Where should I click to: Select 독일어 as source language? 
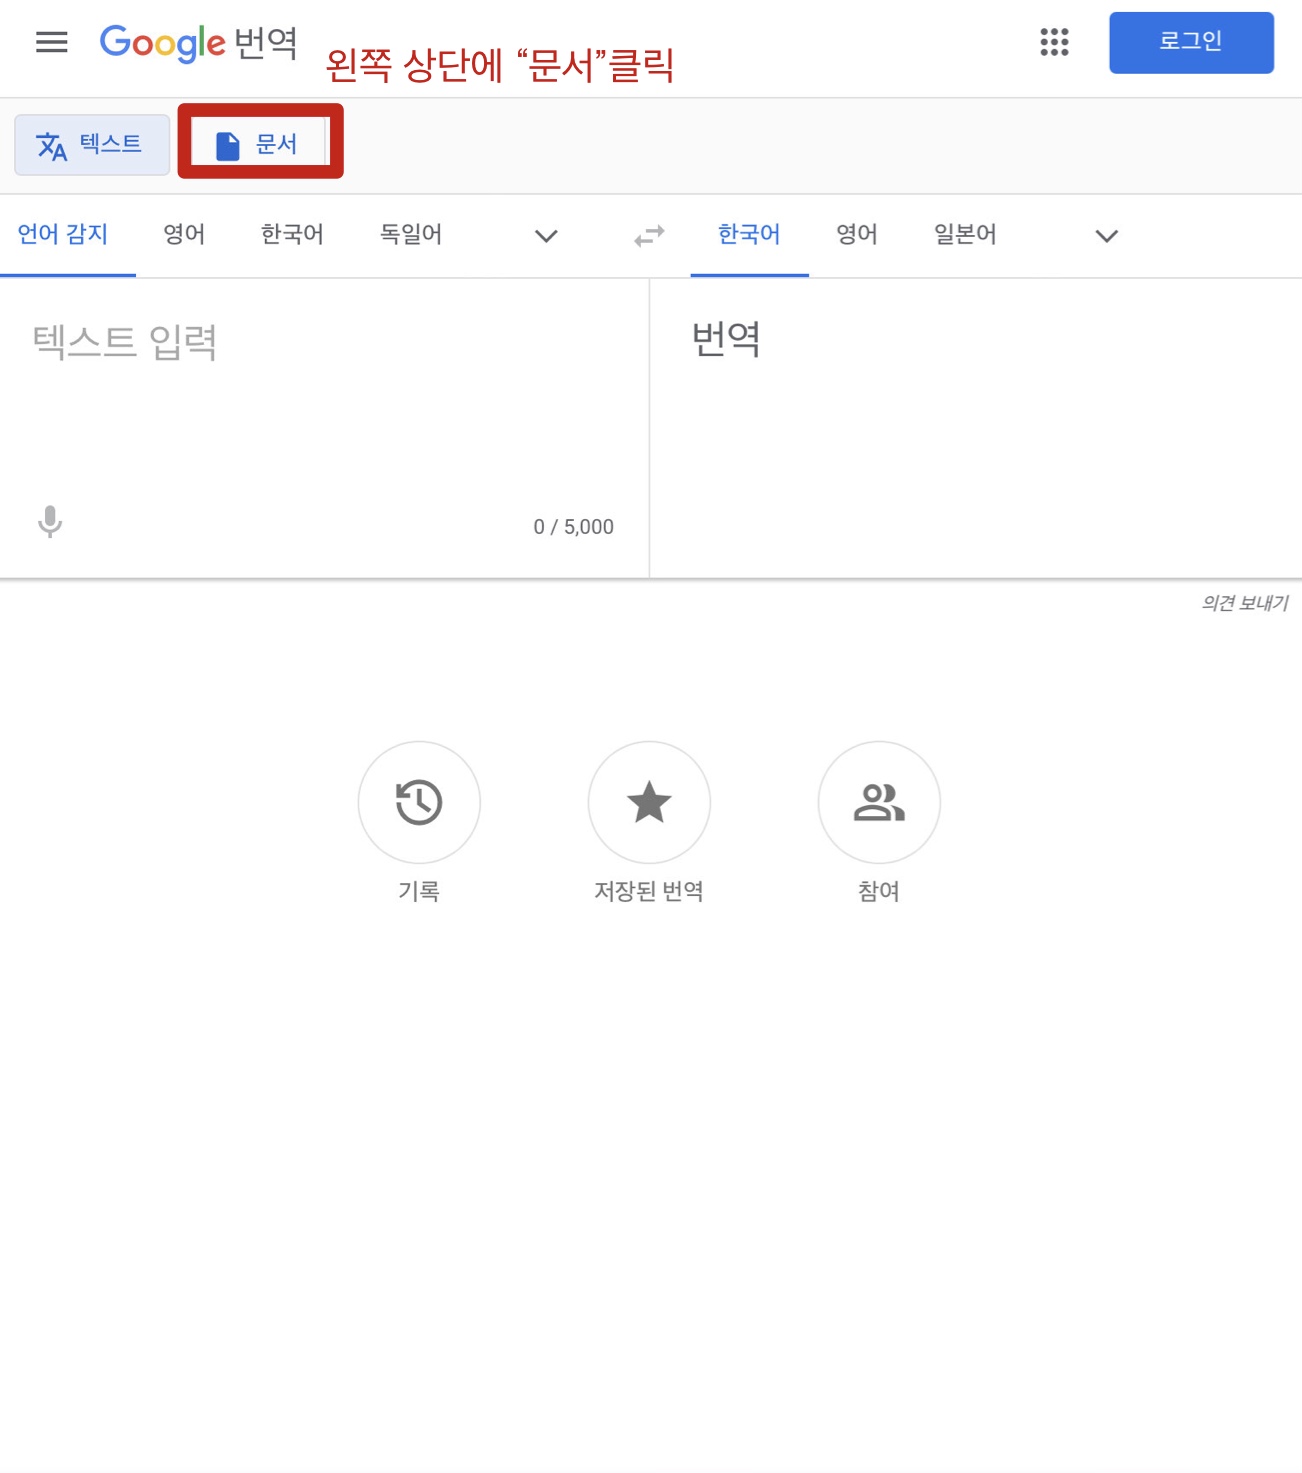[x=410, y=234]
